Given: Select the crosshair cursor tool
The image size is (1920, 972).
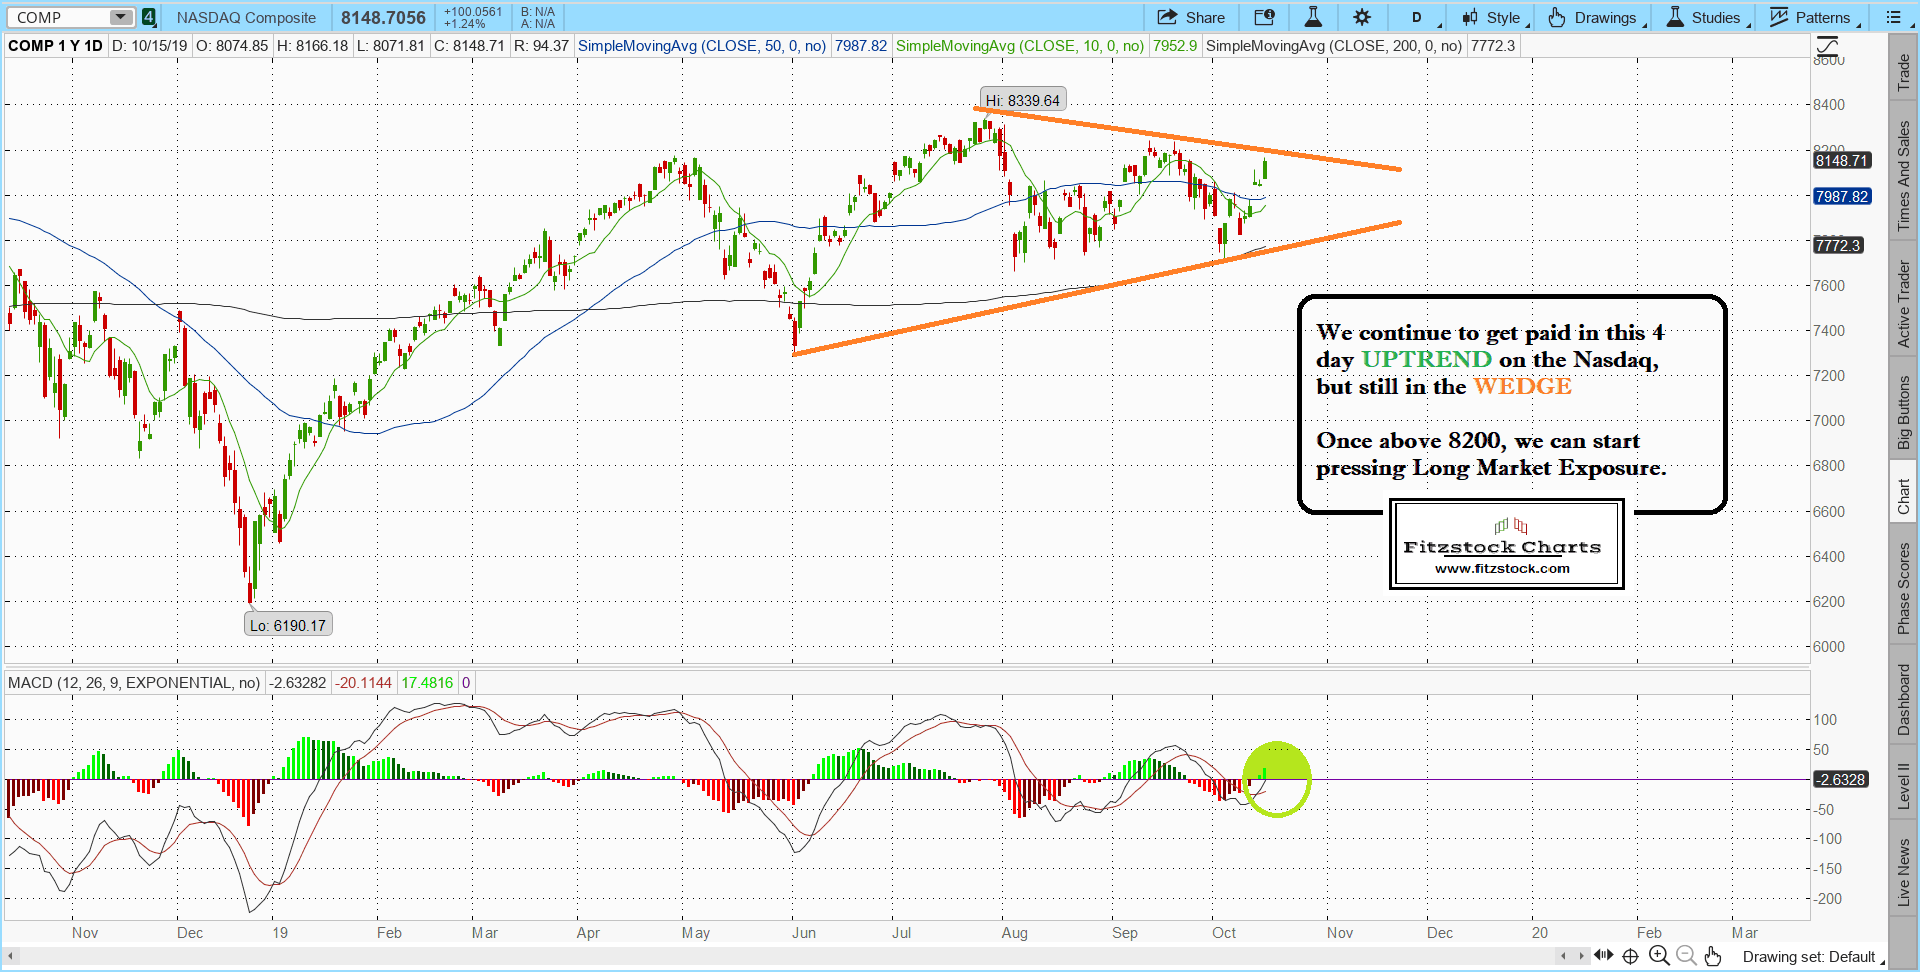Looking at the screenshot, I should [x=1630, y=956].
